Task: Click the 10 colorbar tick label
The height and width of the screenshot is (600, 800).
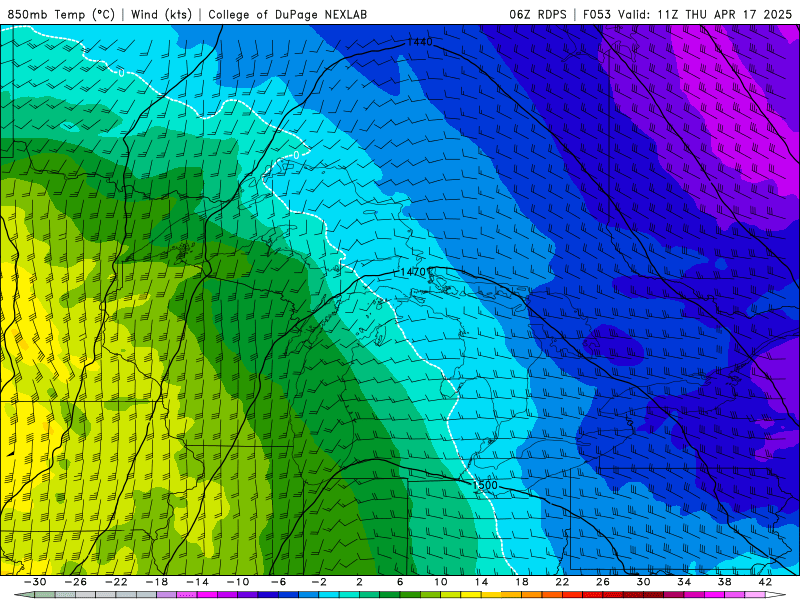Action: [x=441, y=582]
